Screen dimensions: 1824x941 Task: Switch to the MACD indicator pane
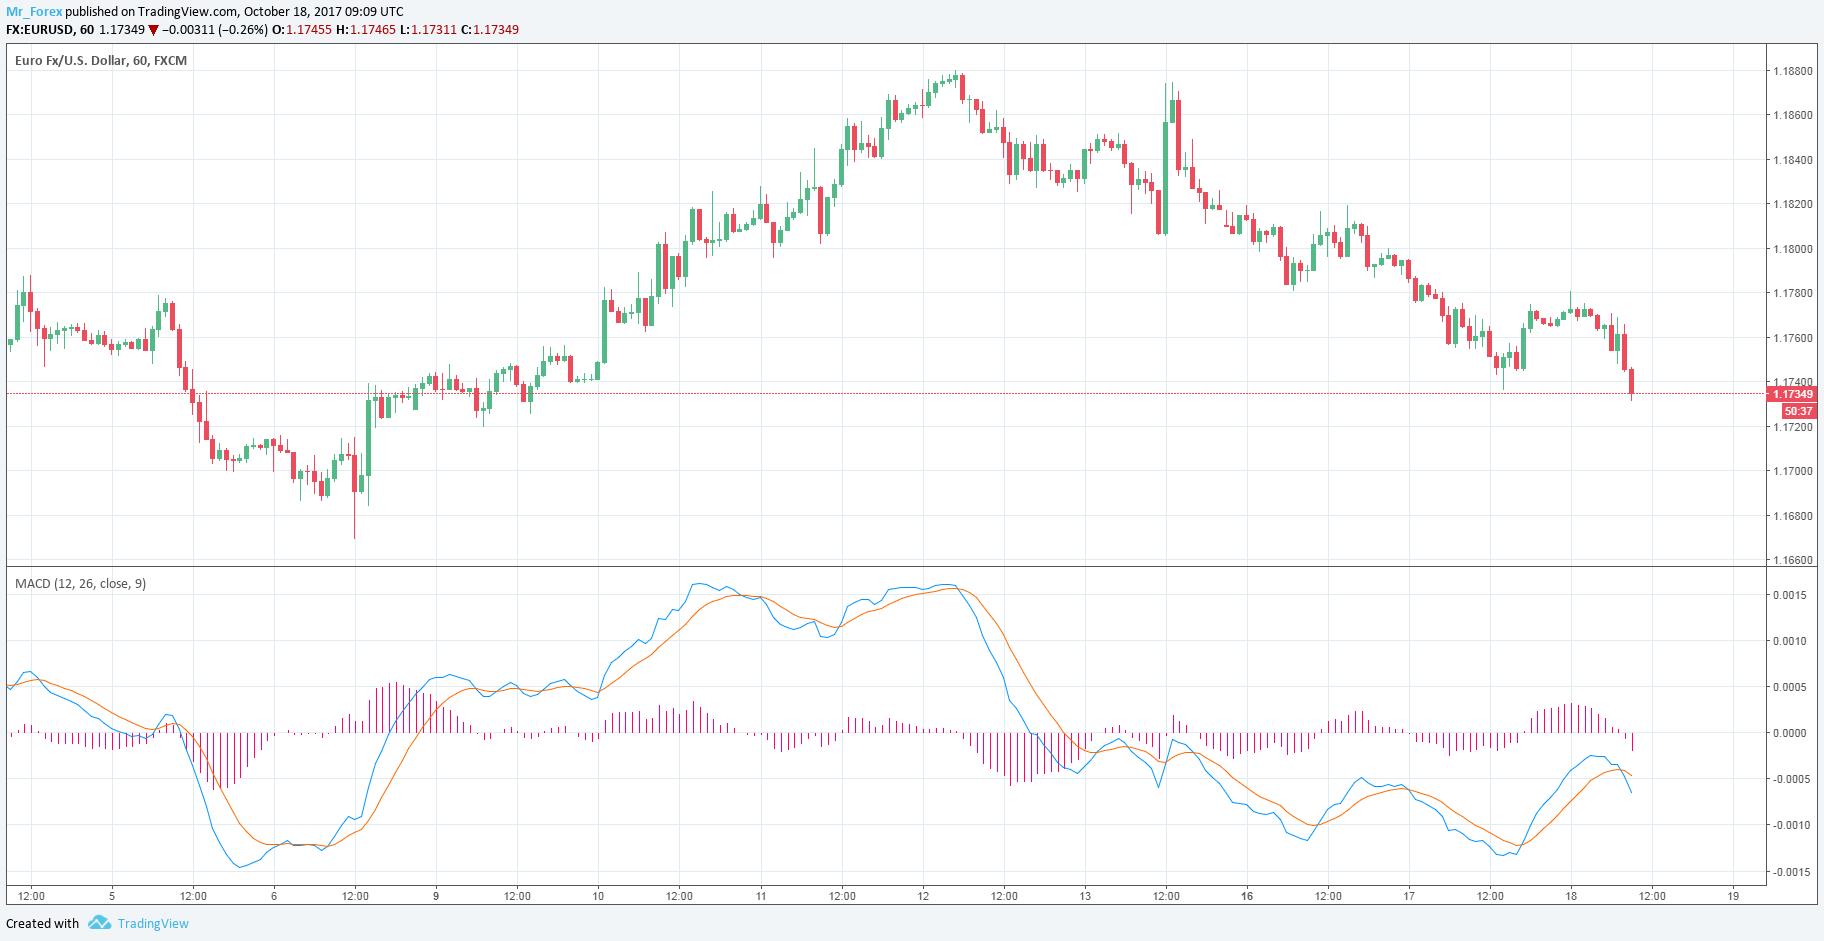tap(900, 730)
